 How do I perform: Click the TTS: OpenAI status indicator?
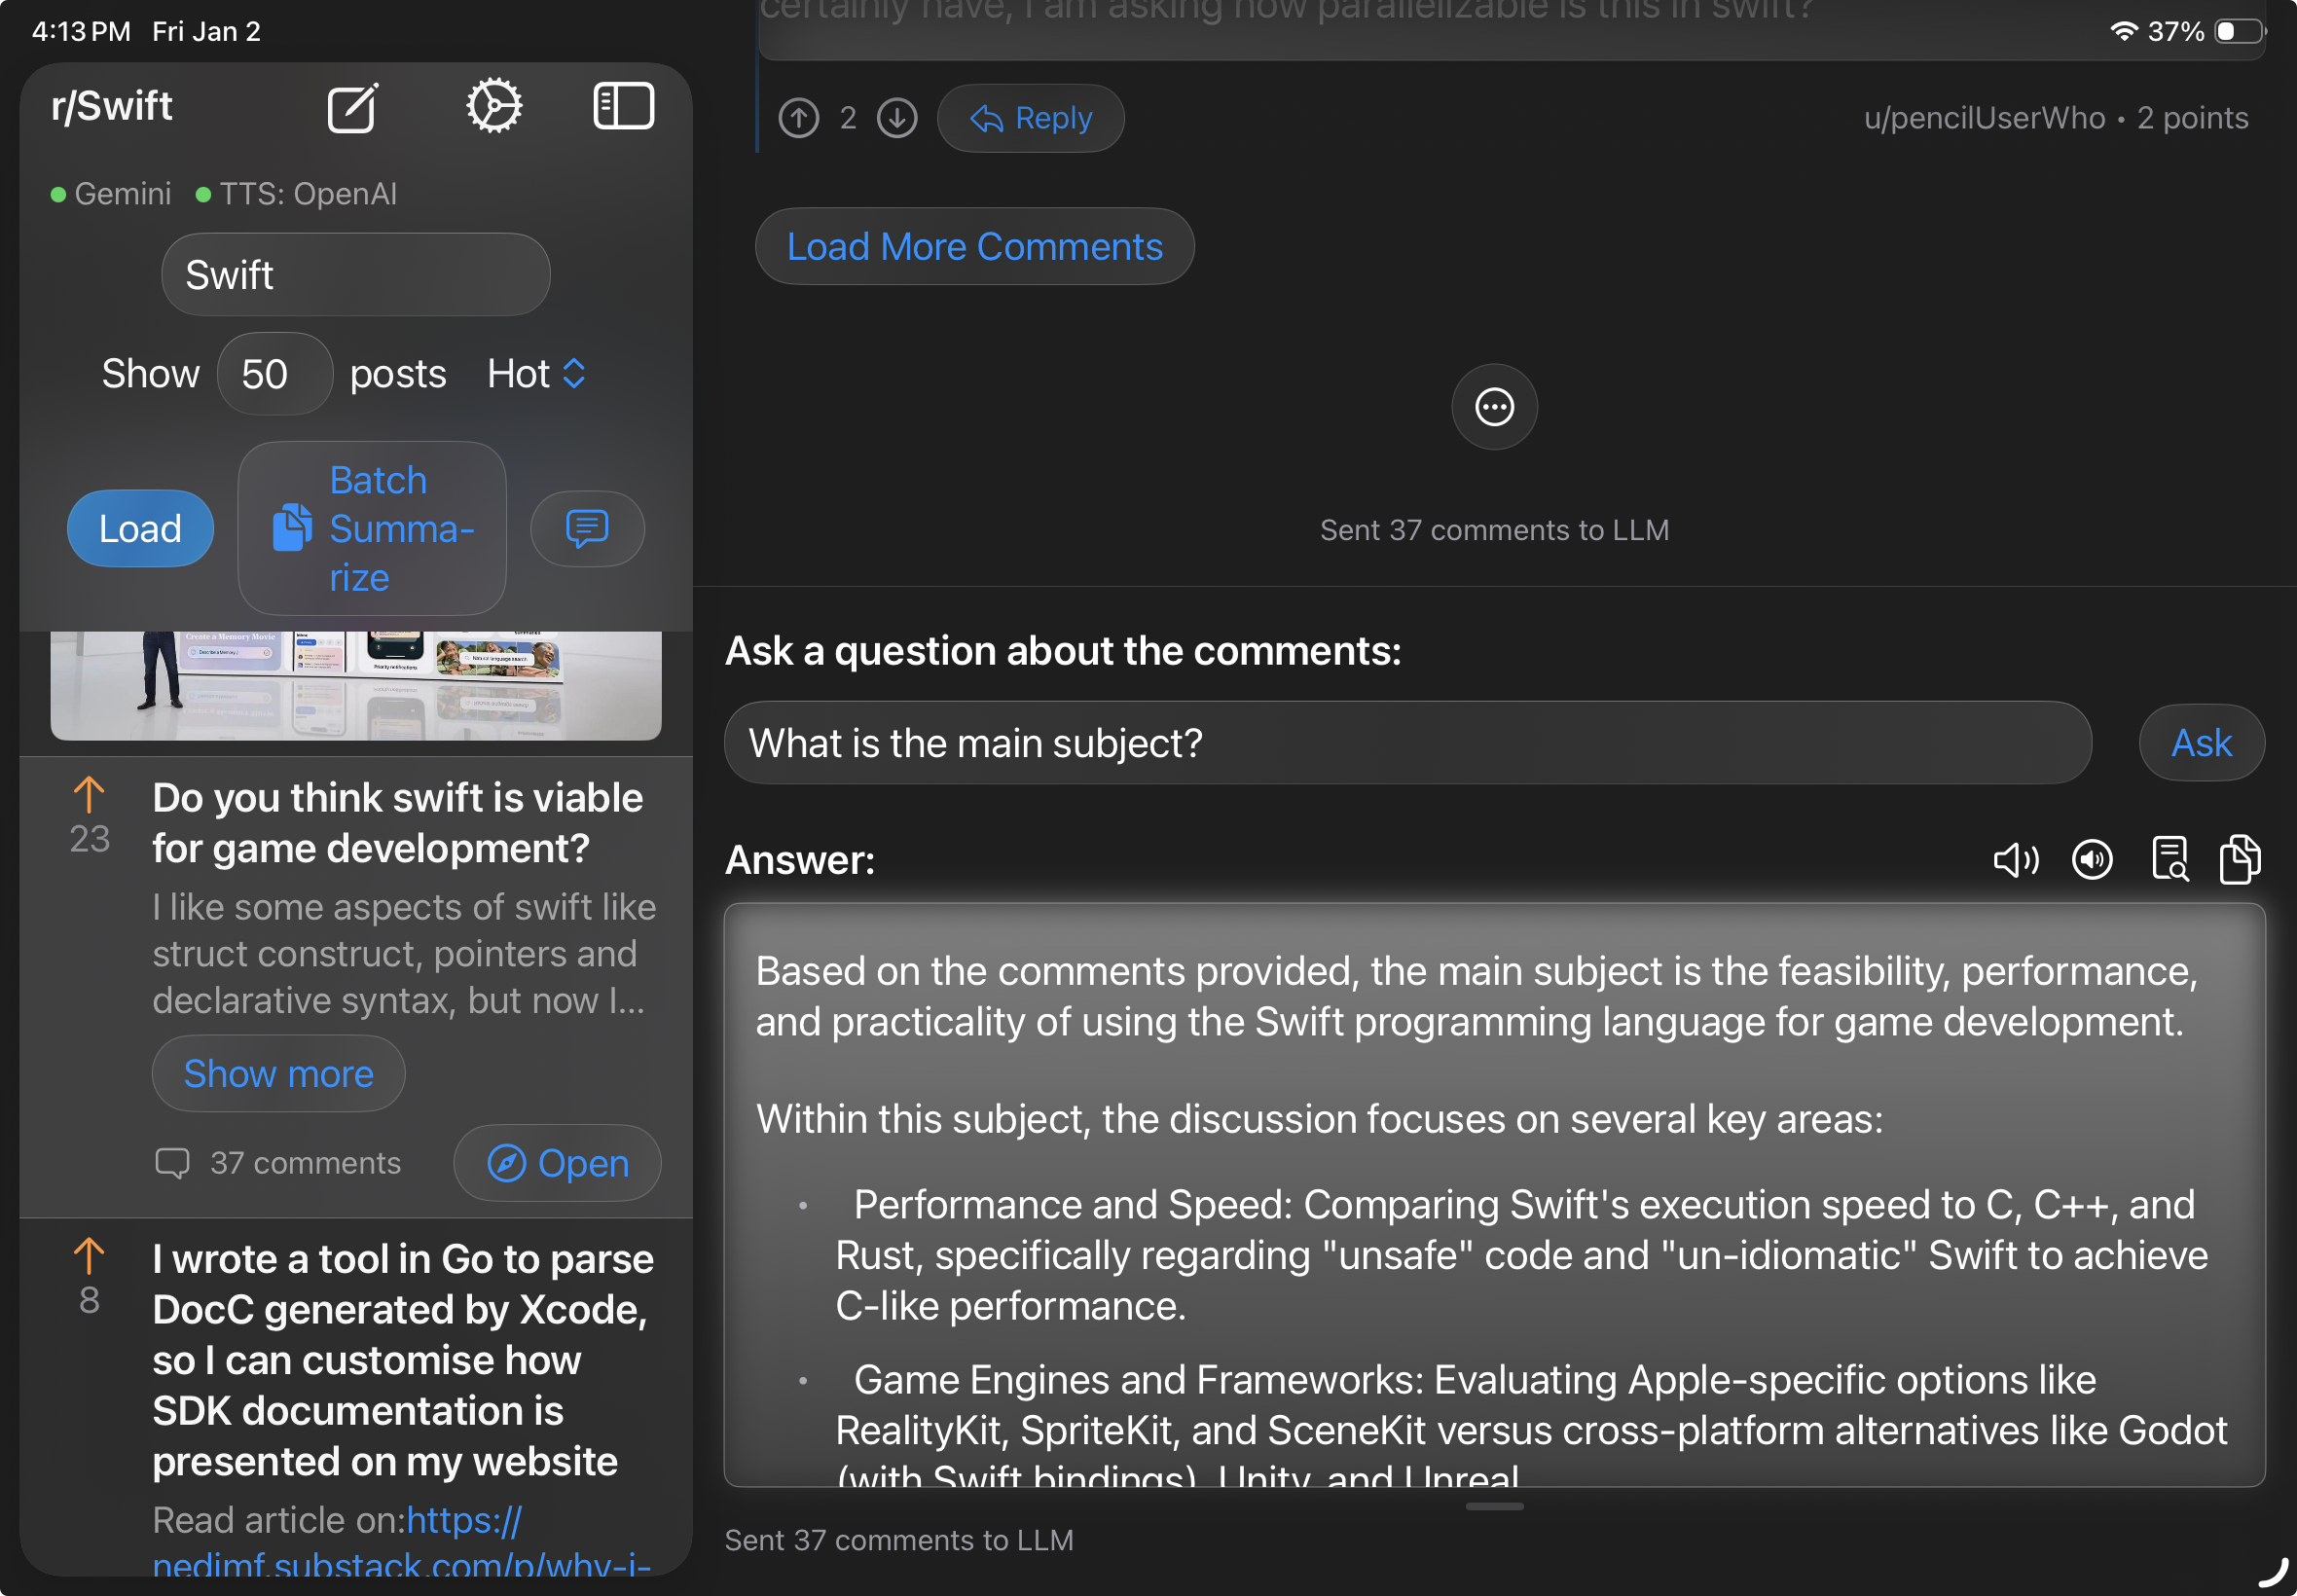(296, 193)
